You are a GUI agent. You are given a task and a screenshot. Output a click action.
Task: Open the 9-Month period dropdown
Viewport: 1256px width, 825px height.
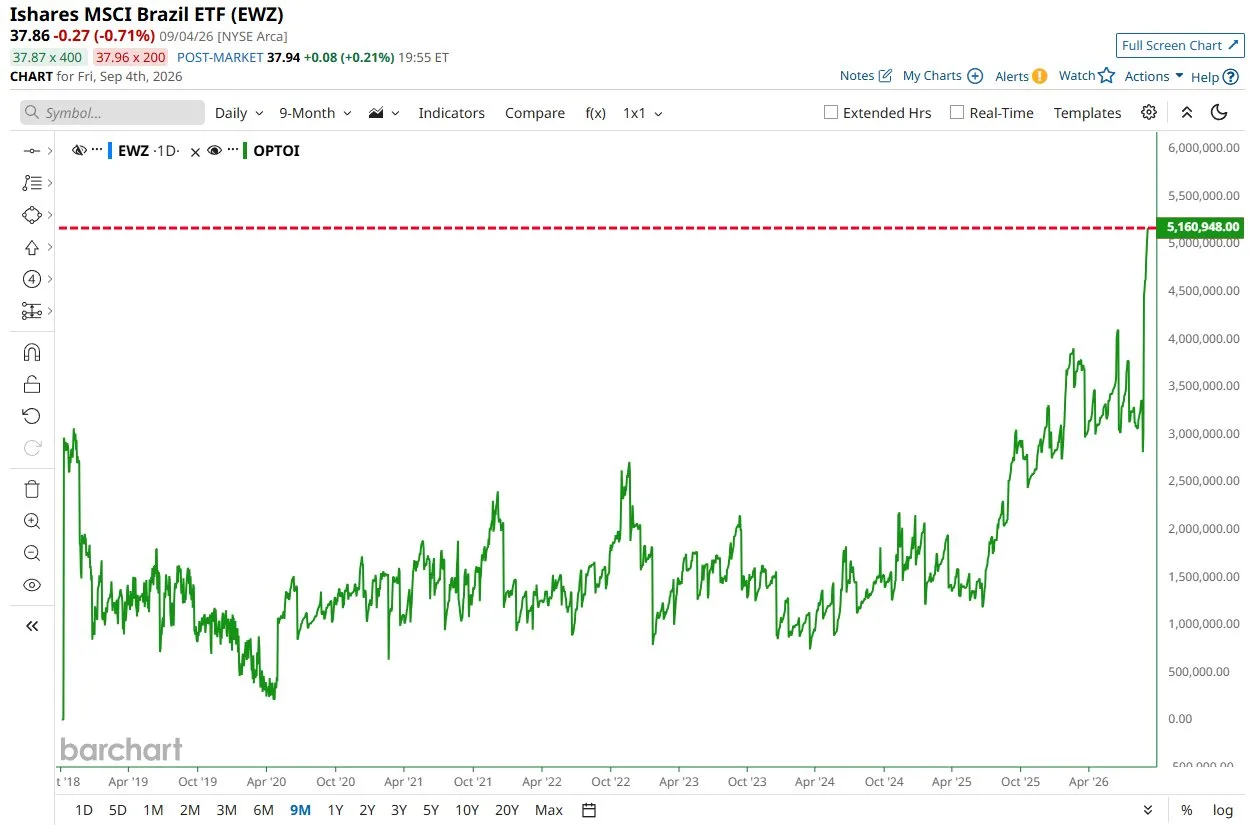pos(315,113)
